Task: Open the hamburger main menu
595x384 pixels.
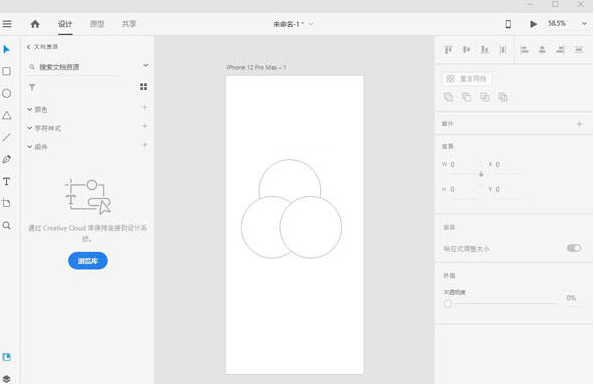Action: [x=7, y=24]
